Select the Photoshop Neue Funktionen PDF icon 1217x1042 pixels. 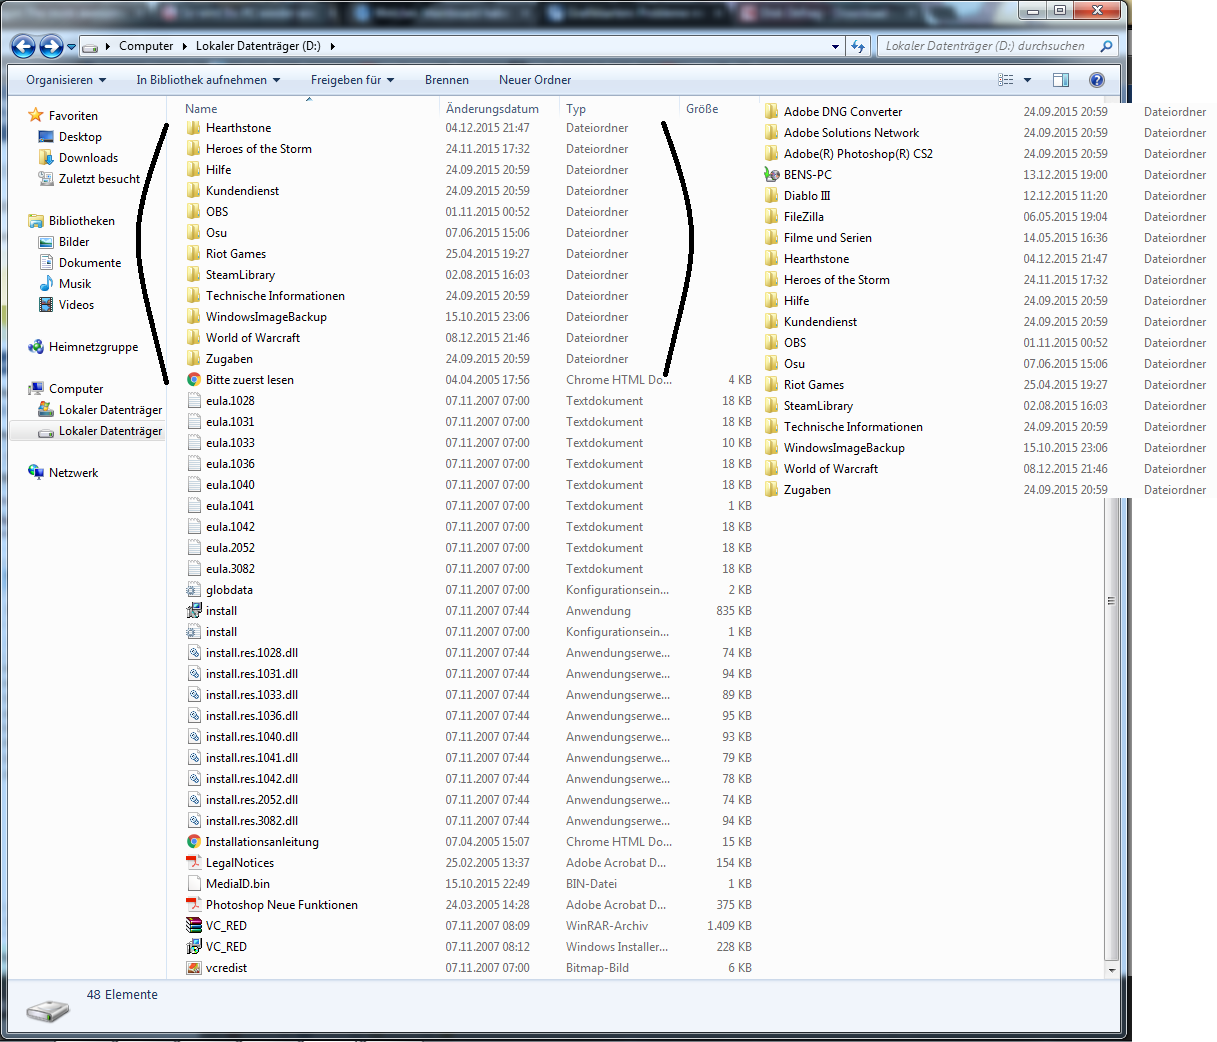194,905
